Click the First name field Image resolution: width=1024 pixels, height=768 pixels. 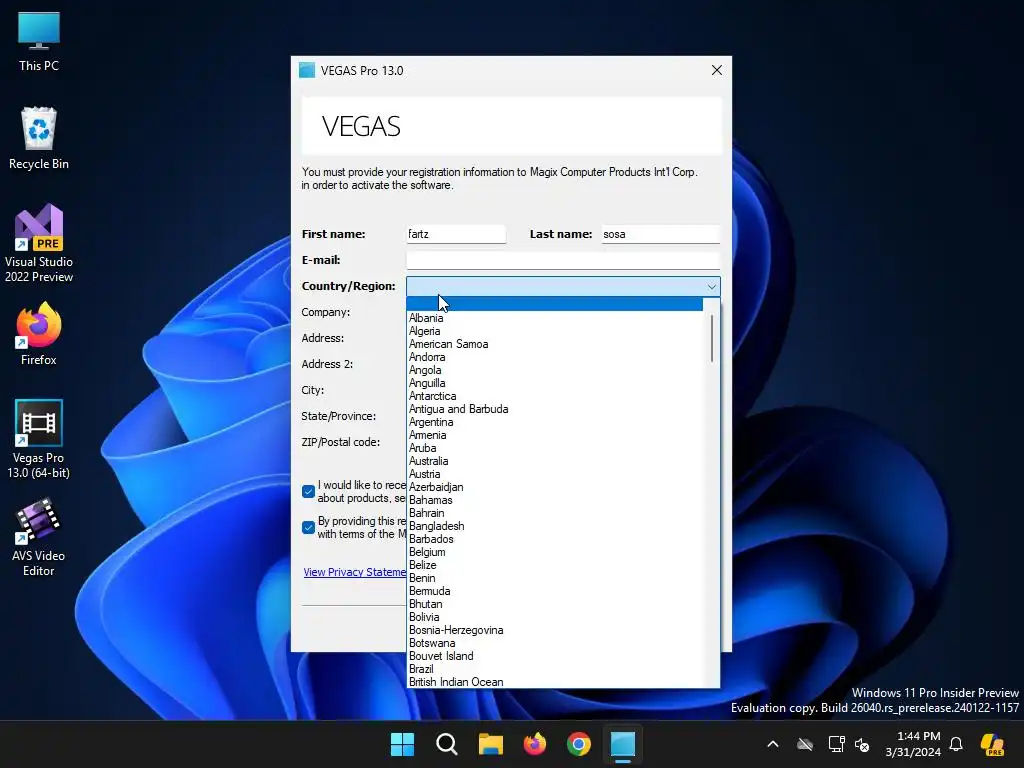click(x=456, y=234)
